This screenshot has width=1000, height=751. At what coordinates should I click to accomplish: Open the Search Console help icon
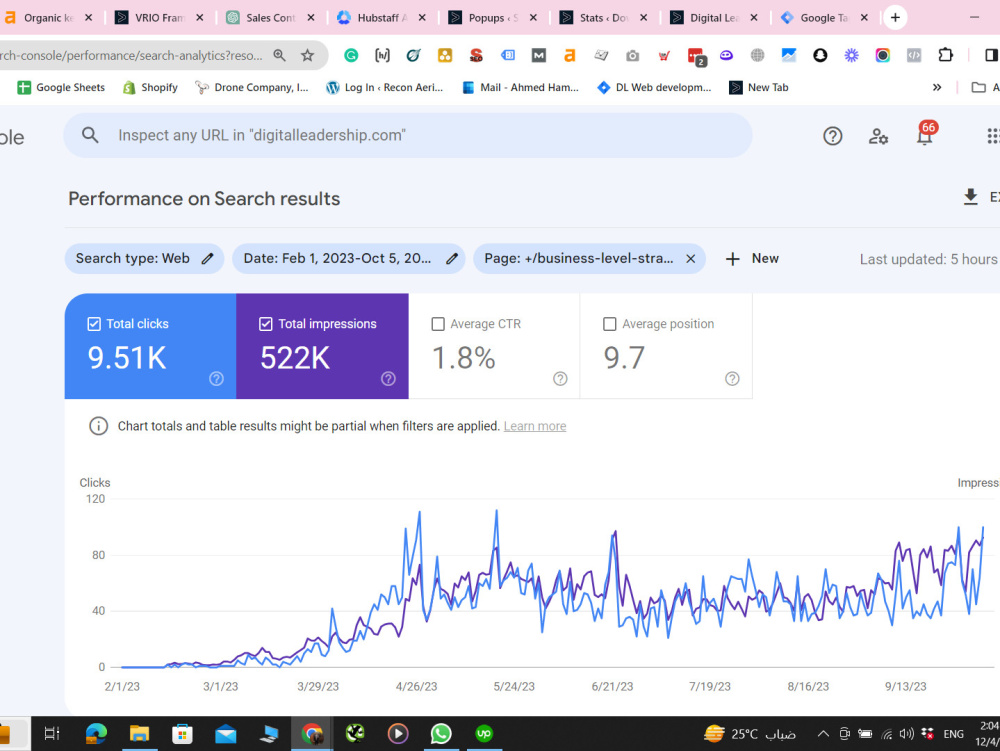(x=832, y=136)
